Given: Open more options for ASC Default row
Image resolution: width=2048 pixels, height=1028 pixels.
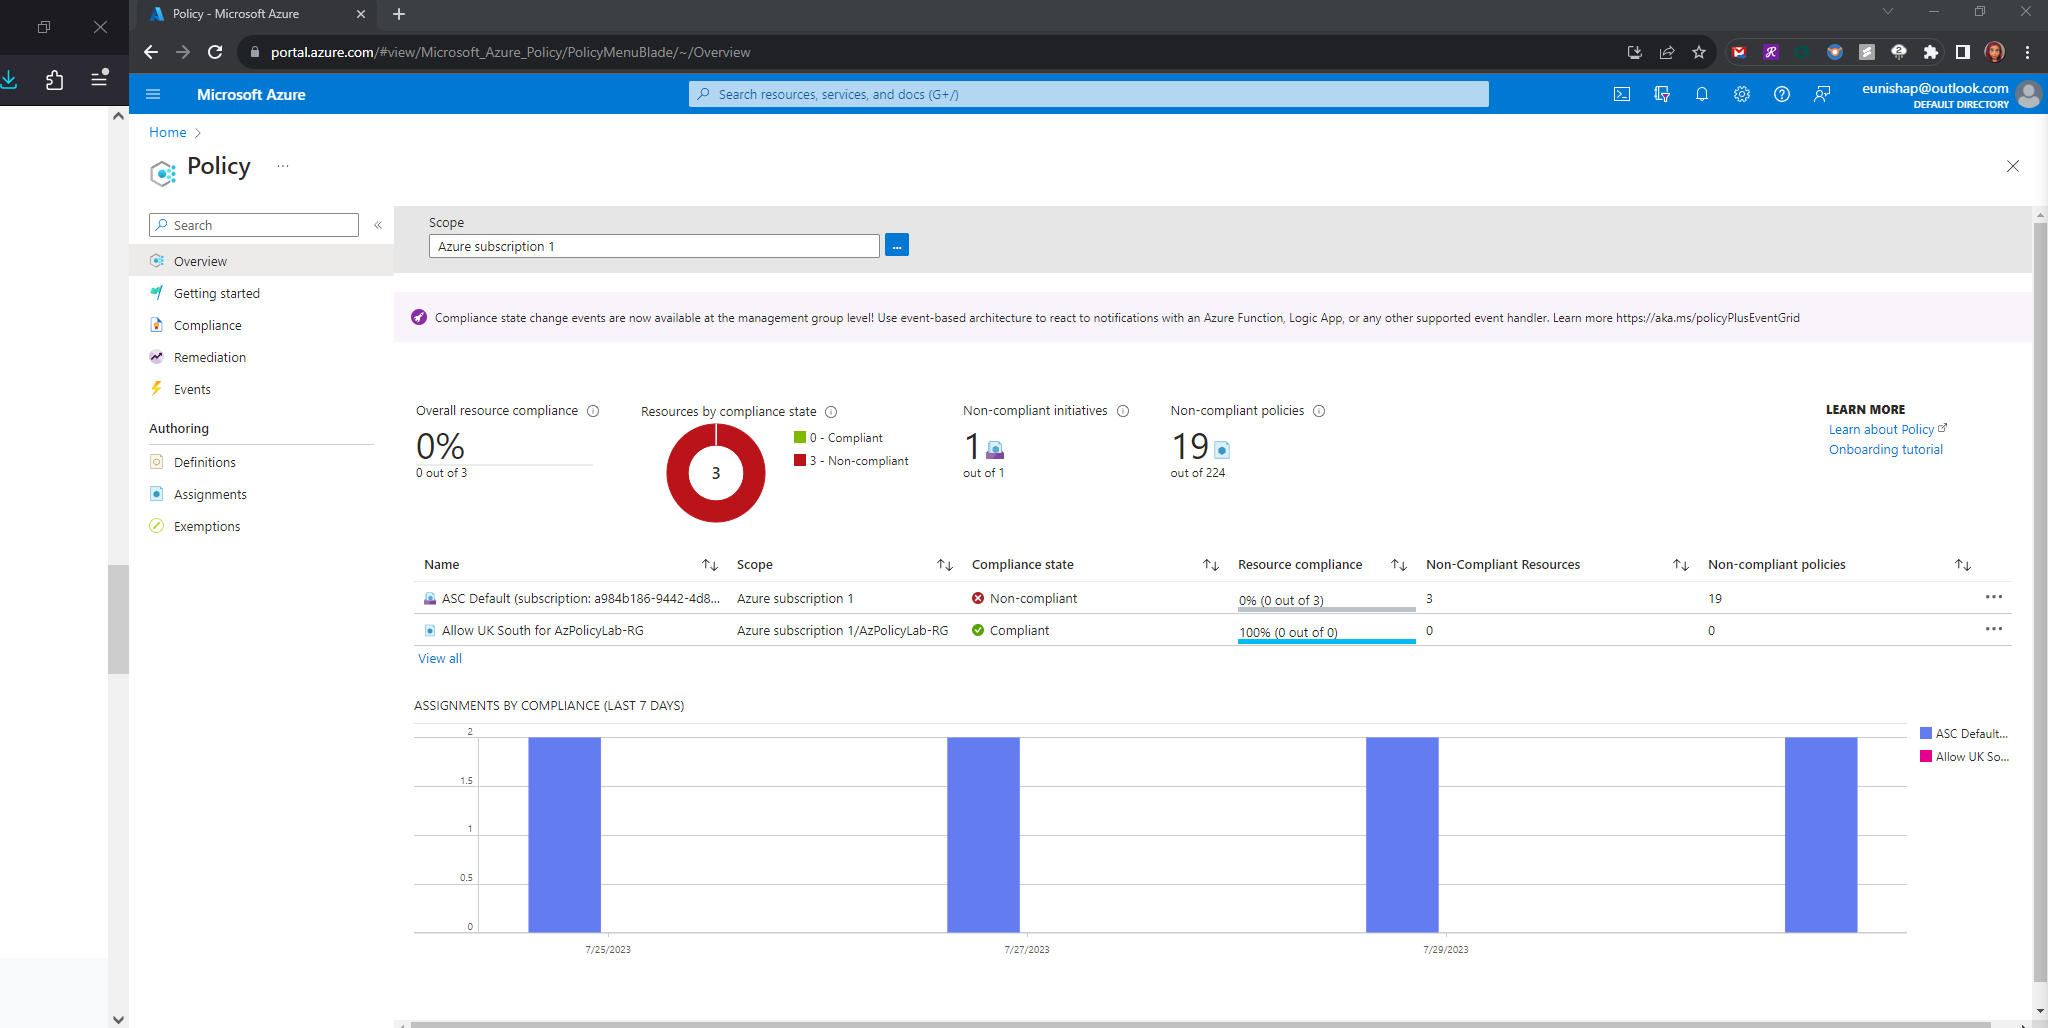Looking at the screenshot, I should tap(1993, 597).
